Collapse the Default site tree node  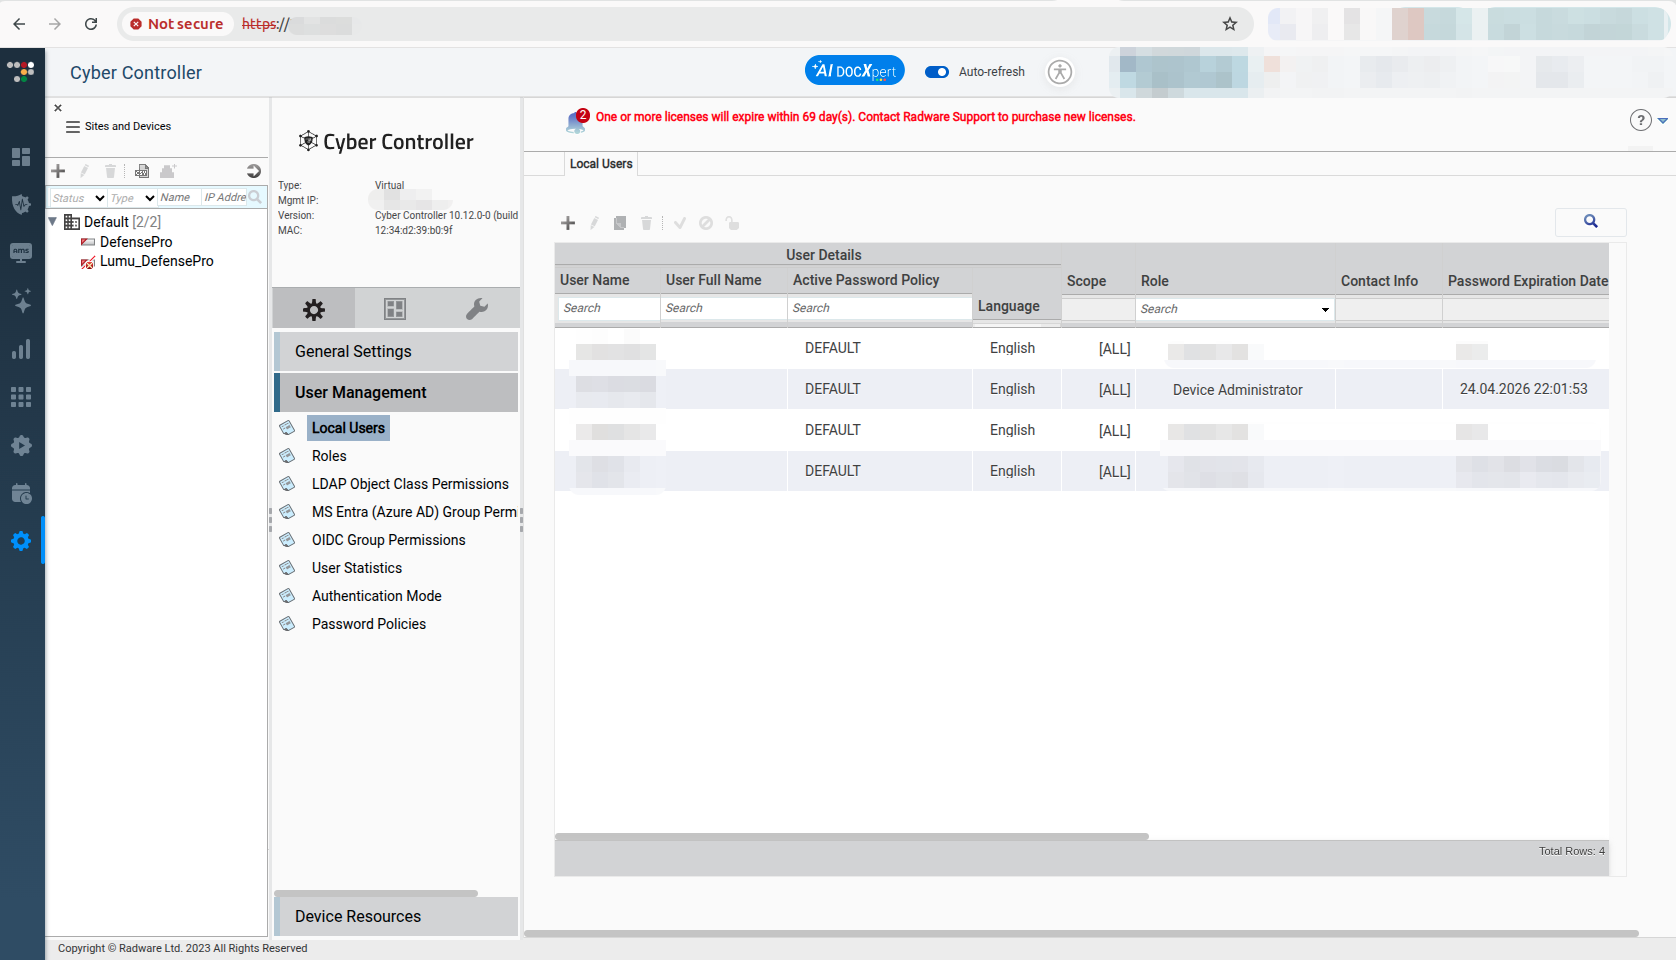[x=53, y=221]
